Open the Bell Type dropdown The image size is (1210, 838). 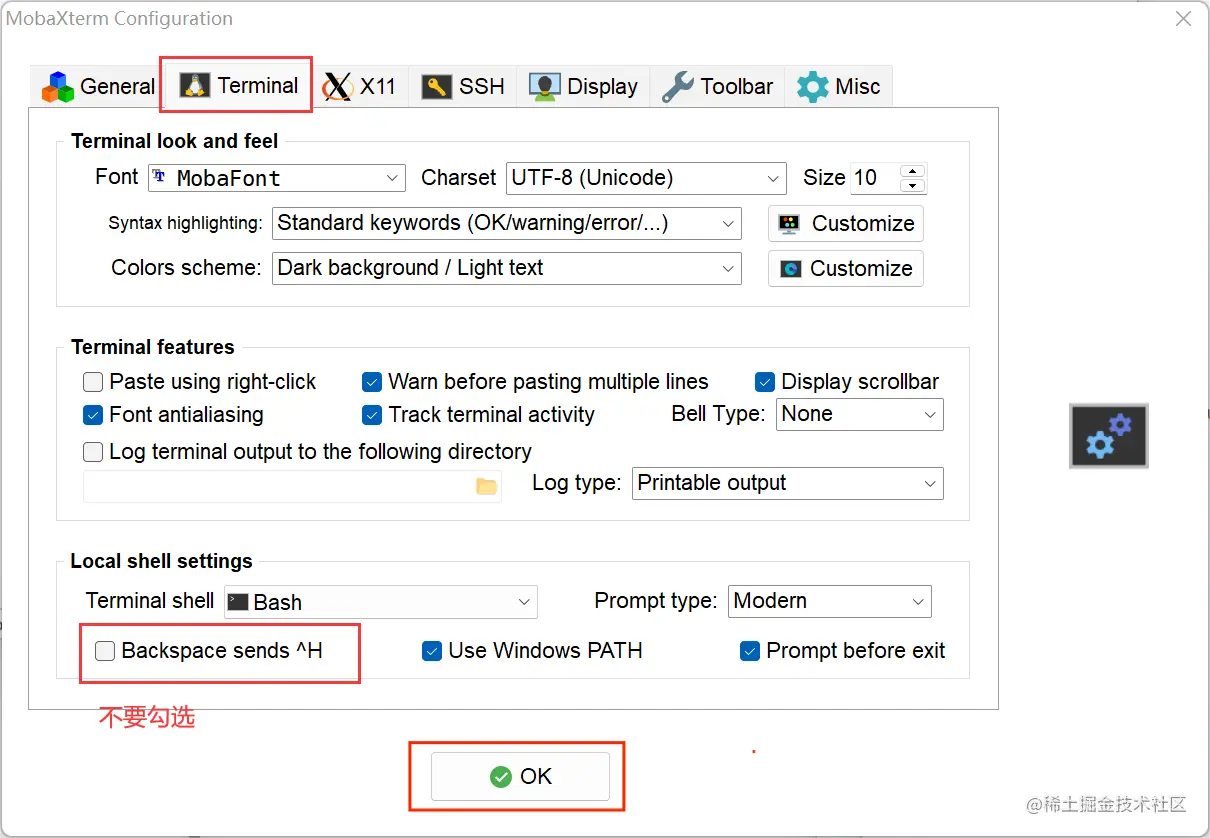pyautogui.click(x=860, y=414)
